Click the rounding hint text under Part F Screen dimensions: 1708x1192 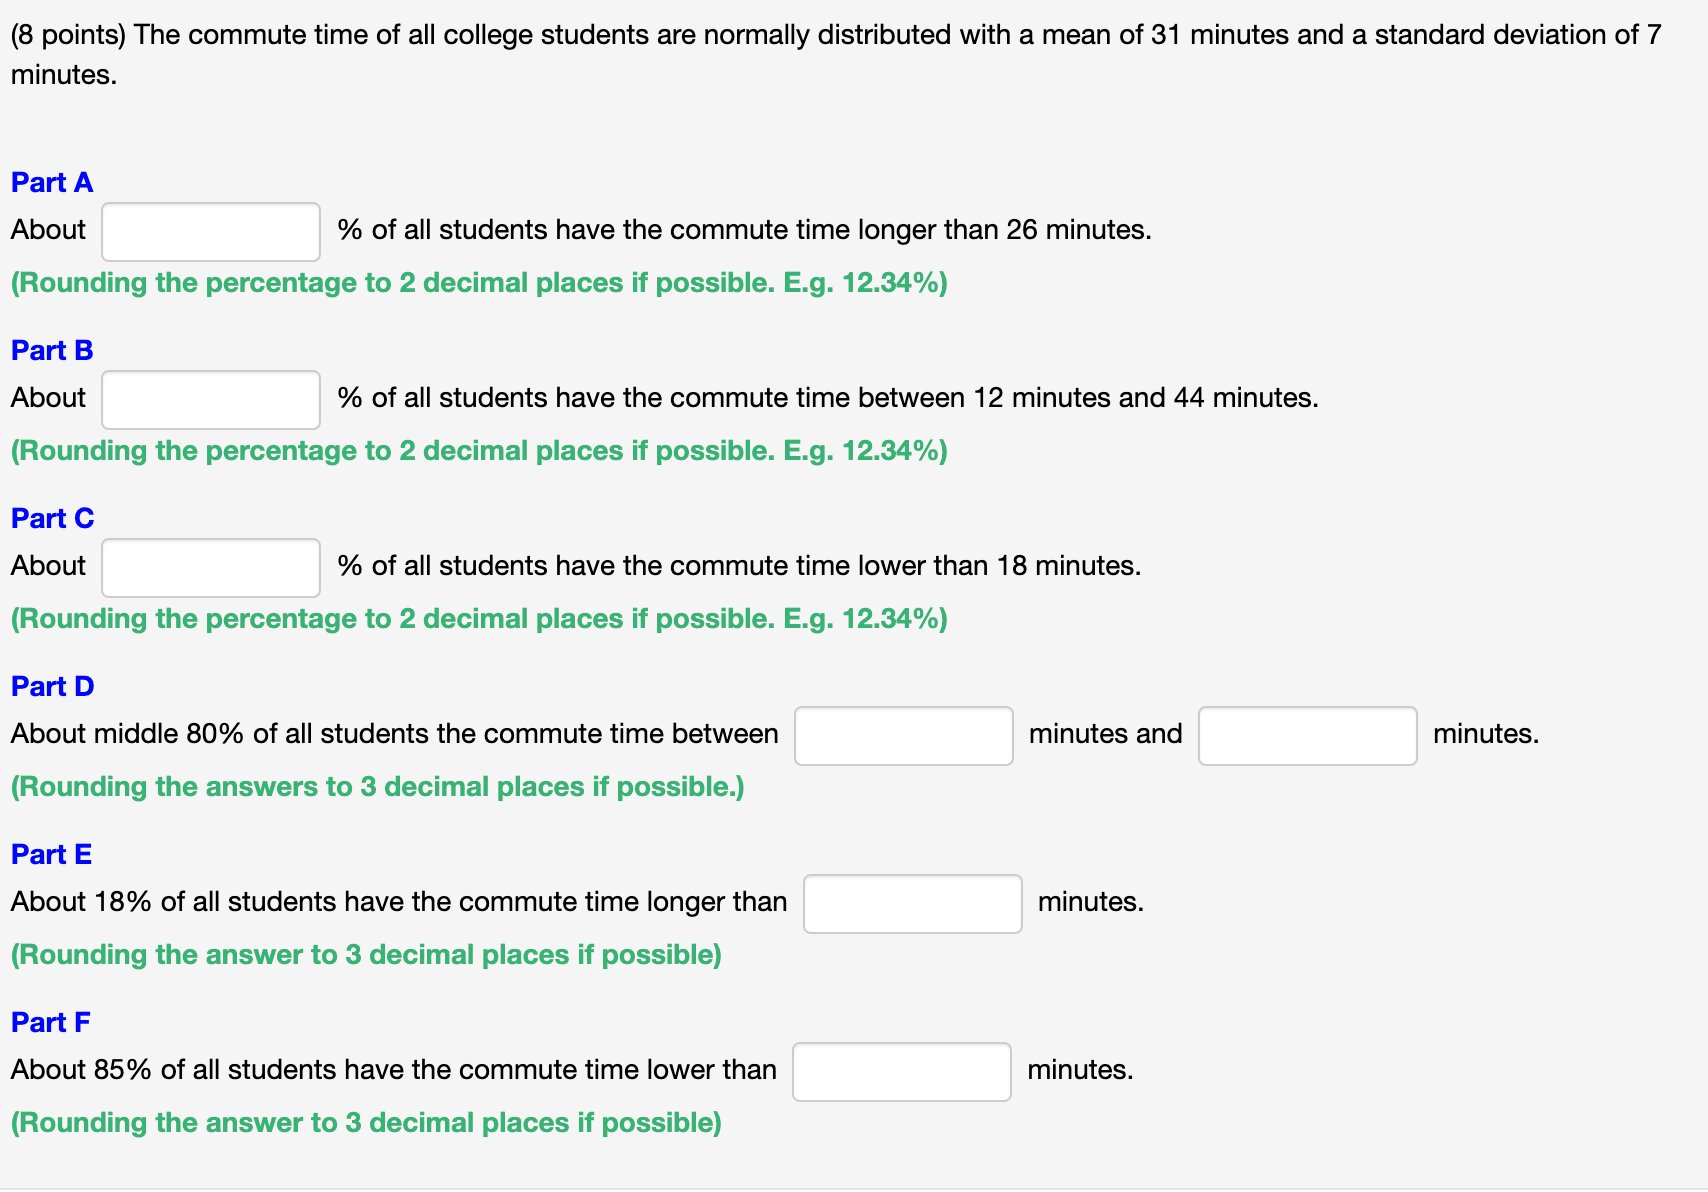pyautogui.click(x=365, y=1123)
